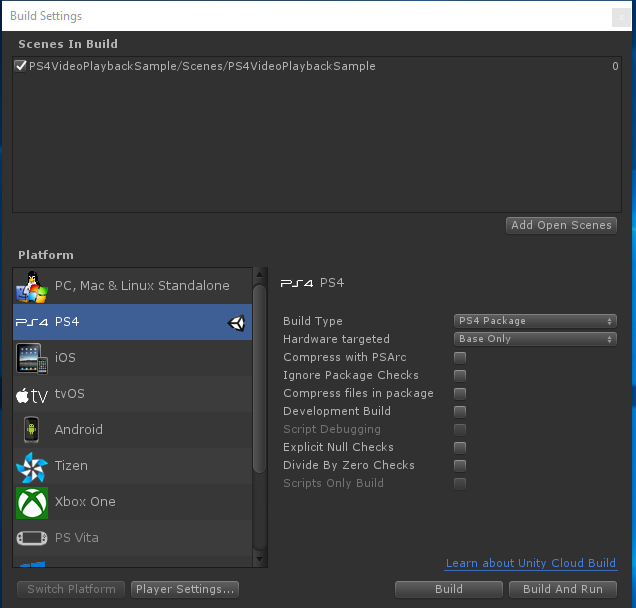Click the Build Type label
The height and width of the screenshot is (608, 636).
313,321
